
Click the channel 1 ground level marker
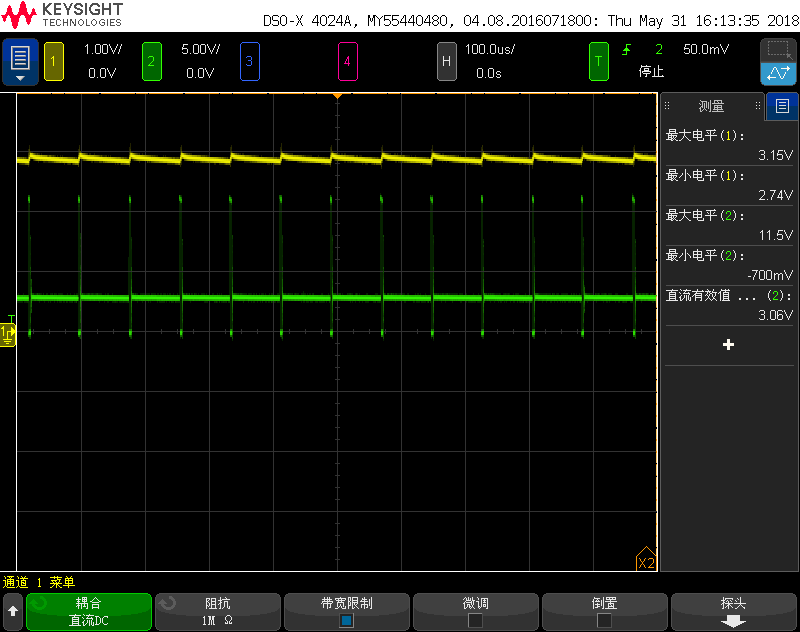point(8,334)
